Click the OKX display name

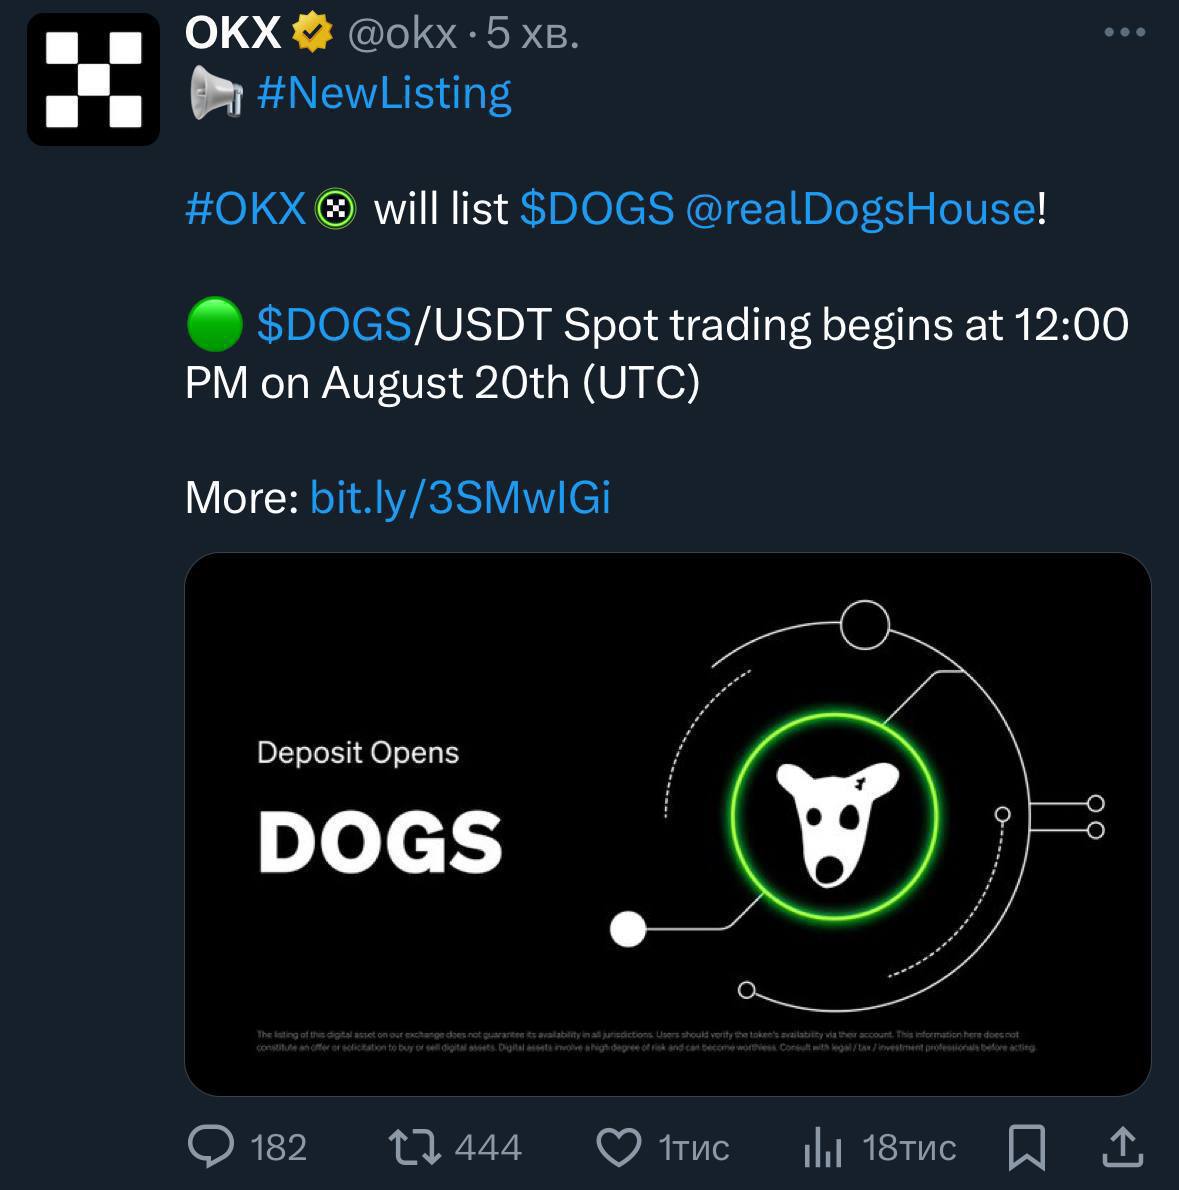click(x=232, y=34)
